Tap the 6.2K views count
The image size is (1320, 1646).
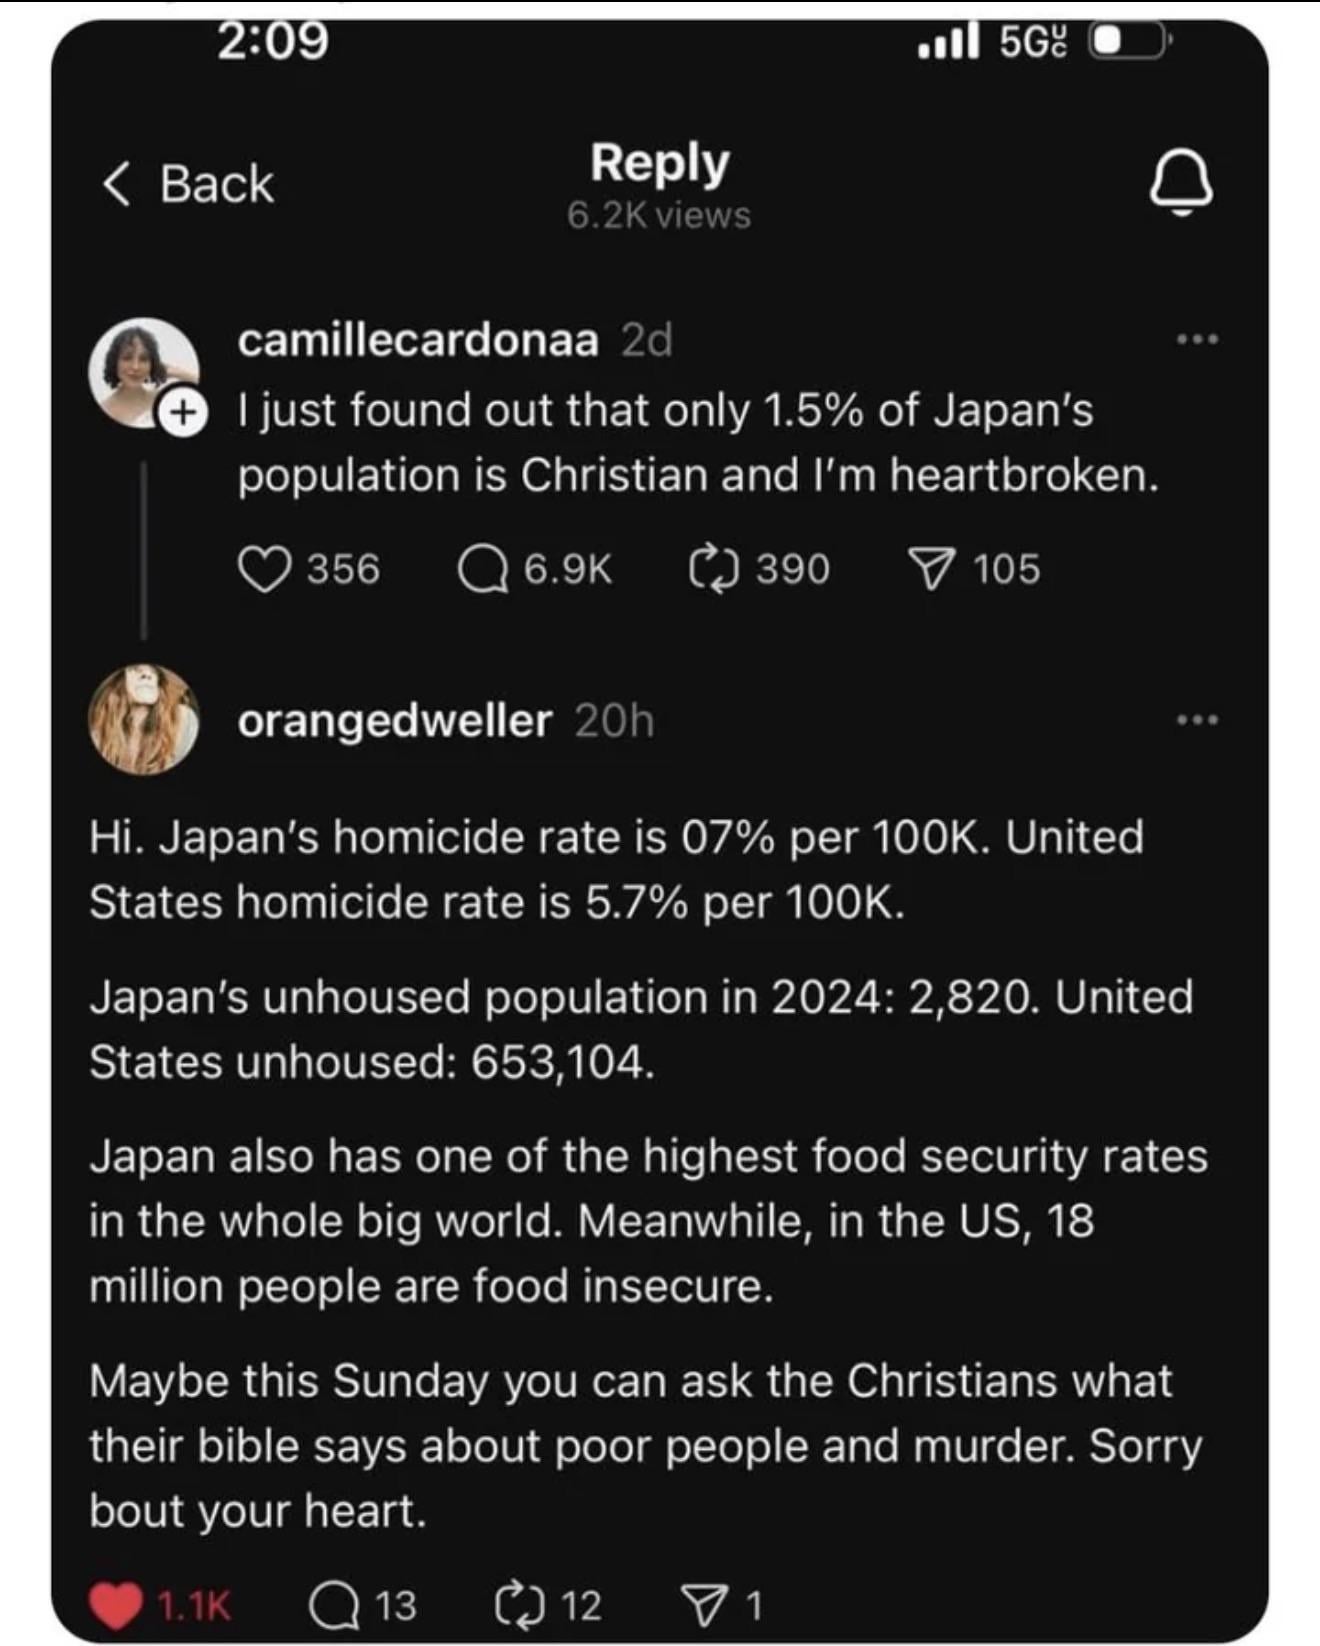659,215
